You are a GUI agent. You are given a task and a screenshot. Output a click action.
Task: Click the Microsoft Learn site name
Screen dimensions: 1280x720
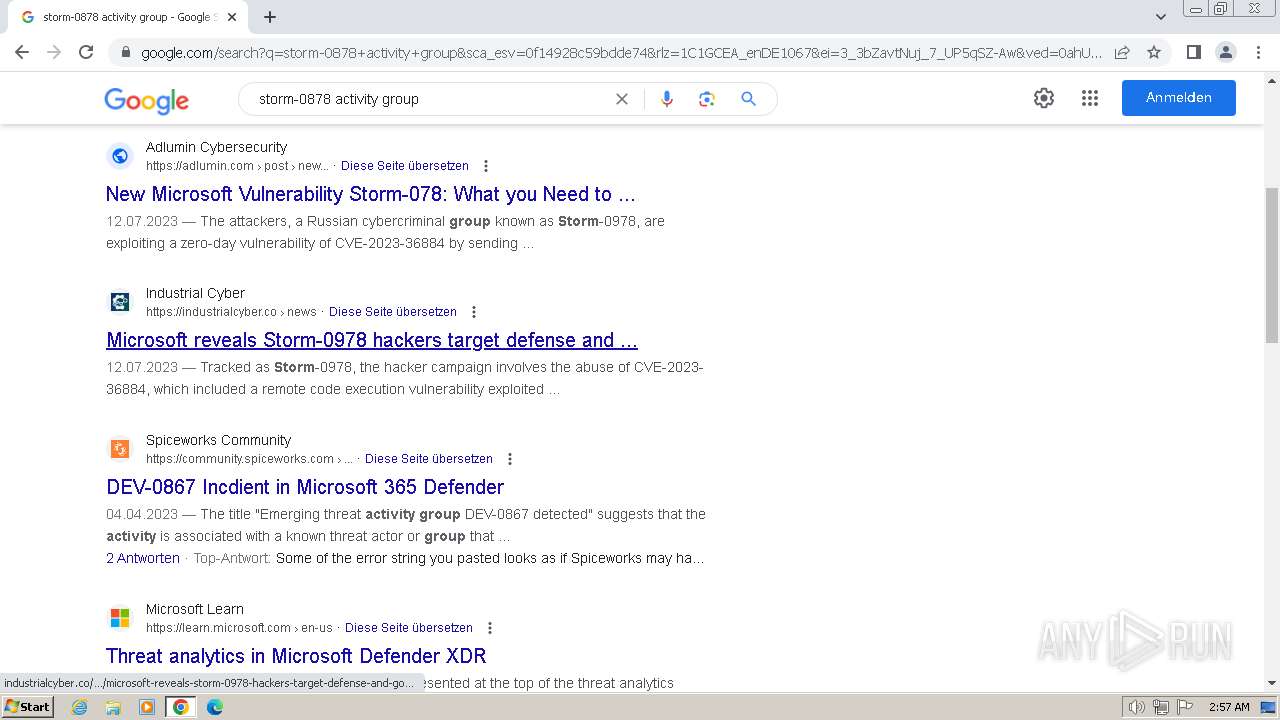pyautogui.click(x=195, y=609)
